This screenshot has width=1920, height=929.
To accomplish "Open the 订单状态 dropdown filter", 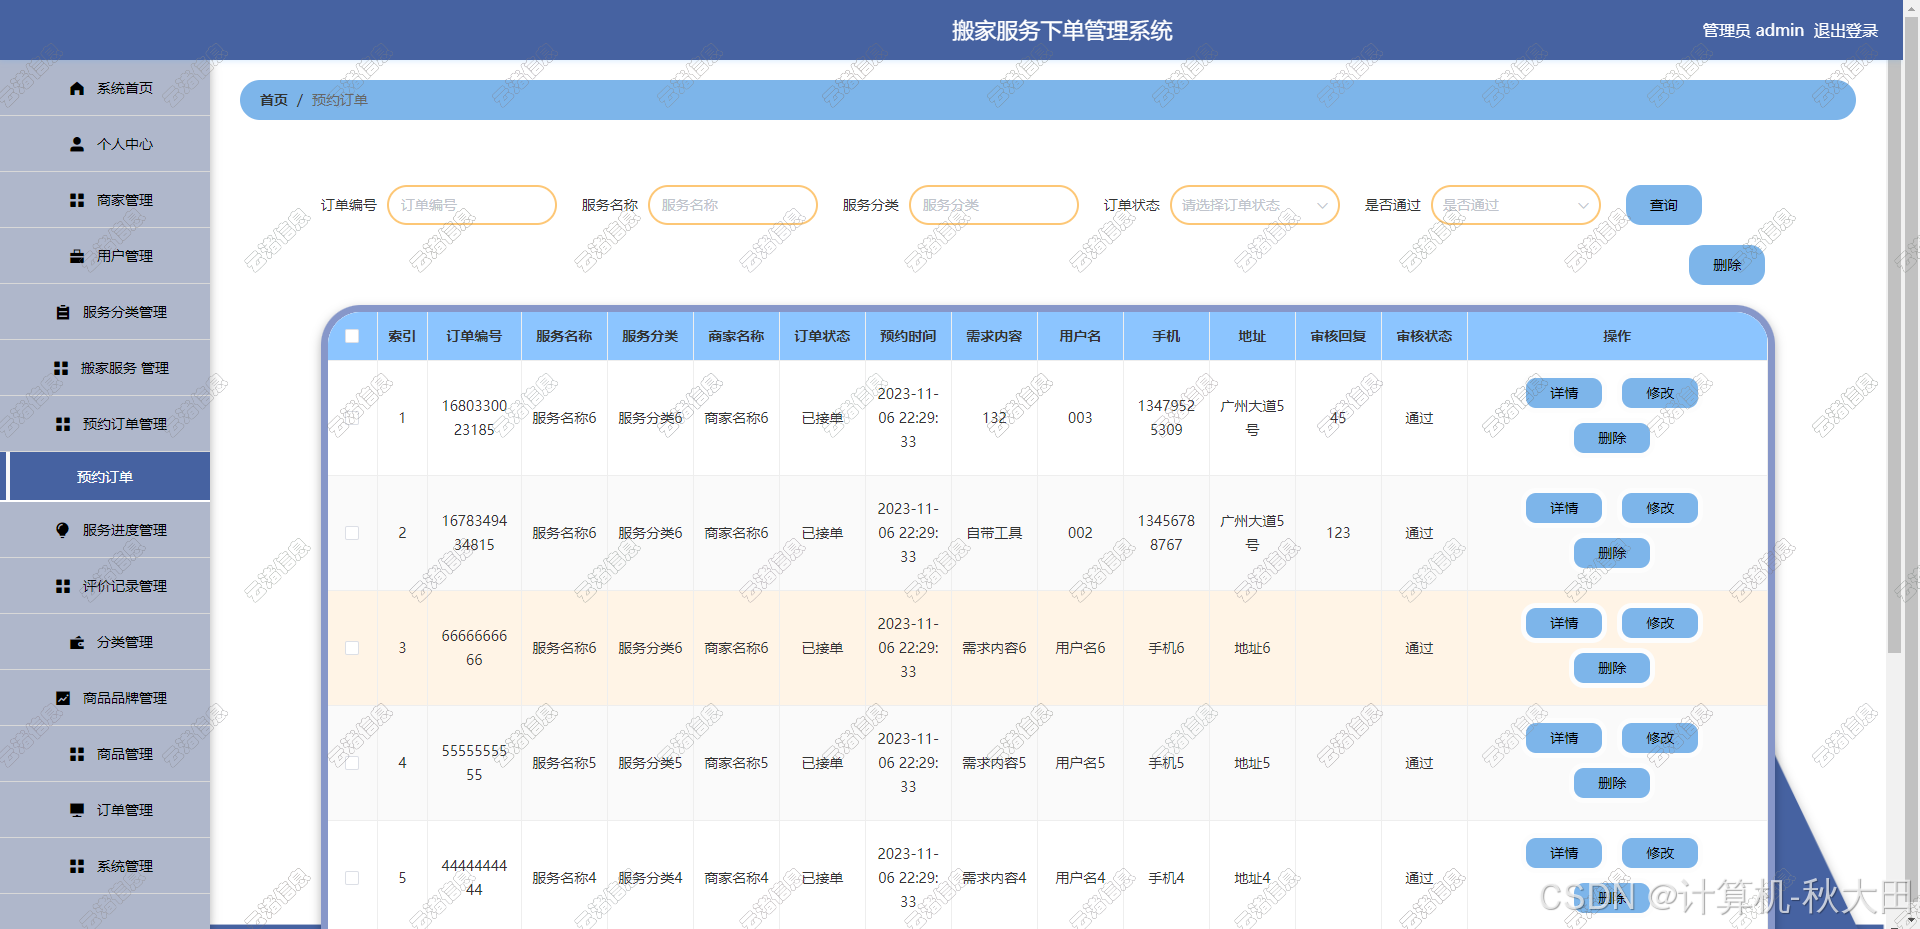I will coord(1254,205).
